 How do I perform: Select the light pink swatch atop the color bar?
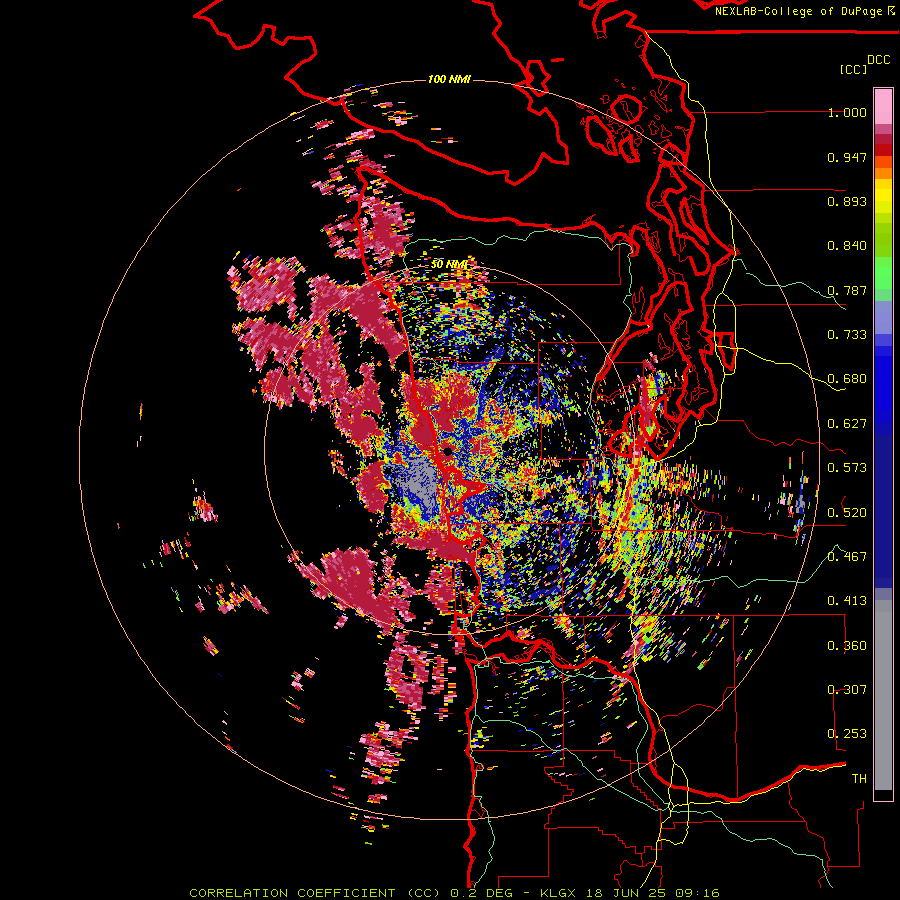[883, 106]
